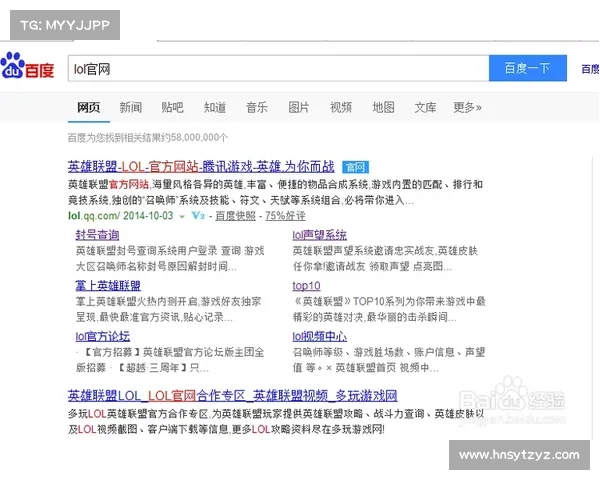Open the 掌上英雄联盟 sublink
600x480 pixels.
(x=108, y=286)
